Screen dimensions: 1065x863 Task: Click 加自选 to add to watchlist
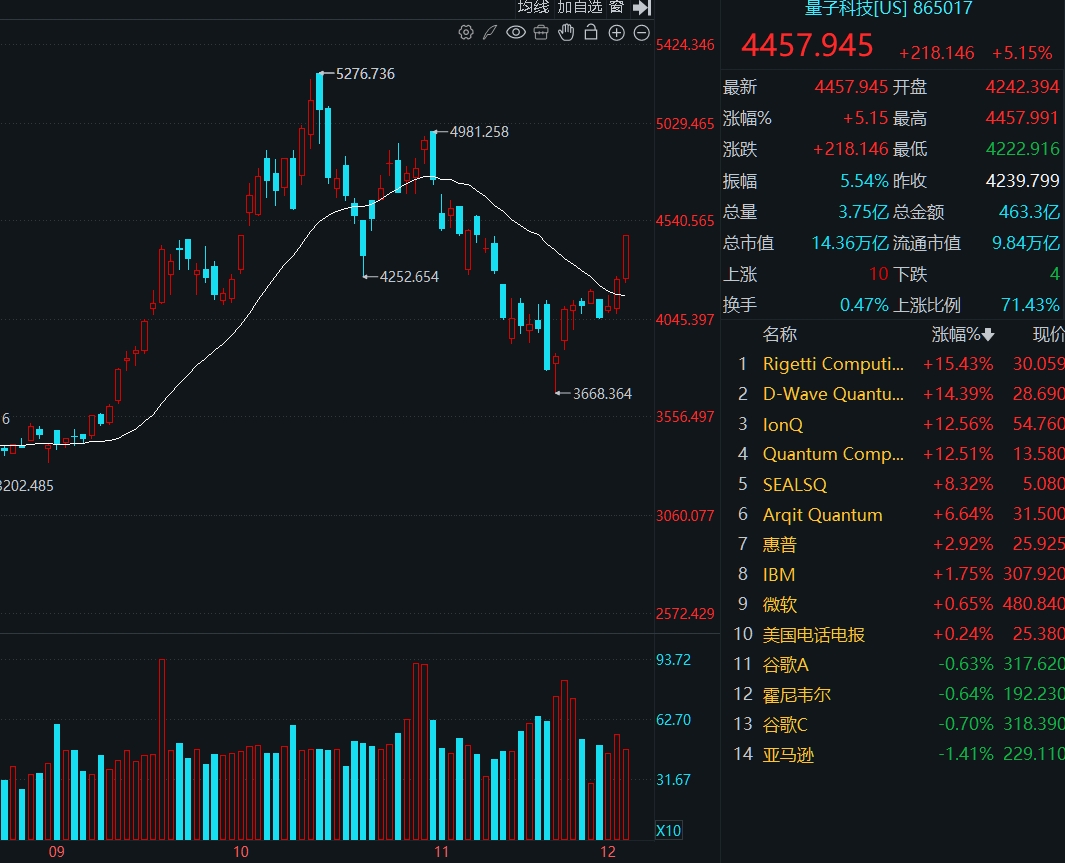pyautogui.click(x=580, y=7)
